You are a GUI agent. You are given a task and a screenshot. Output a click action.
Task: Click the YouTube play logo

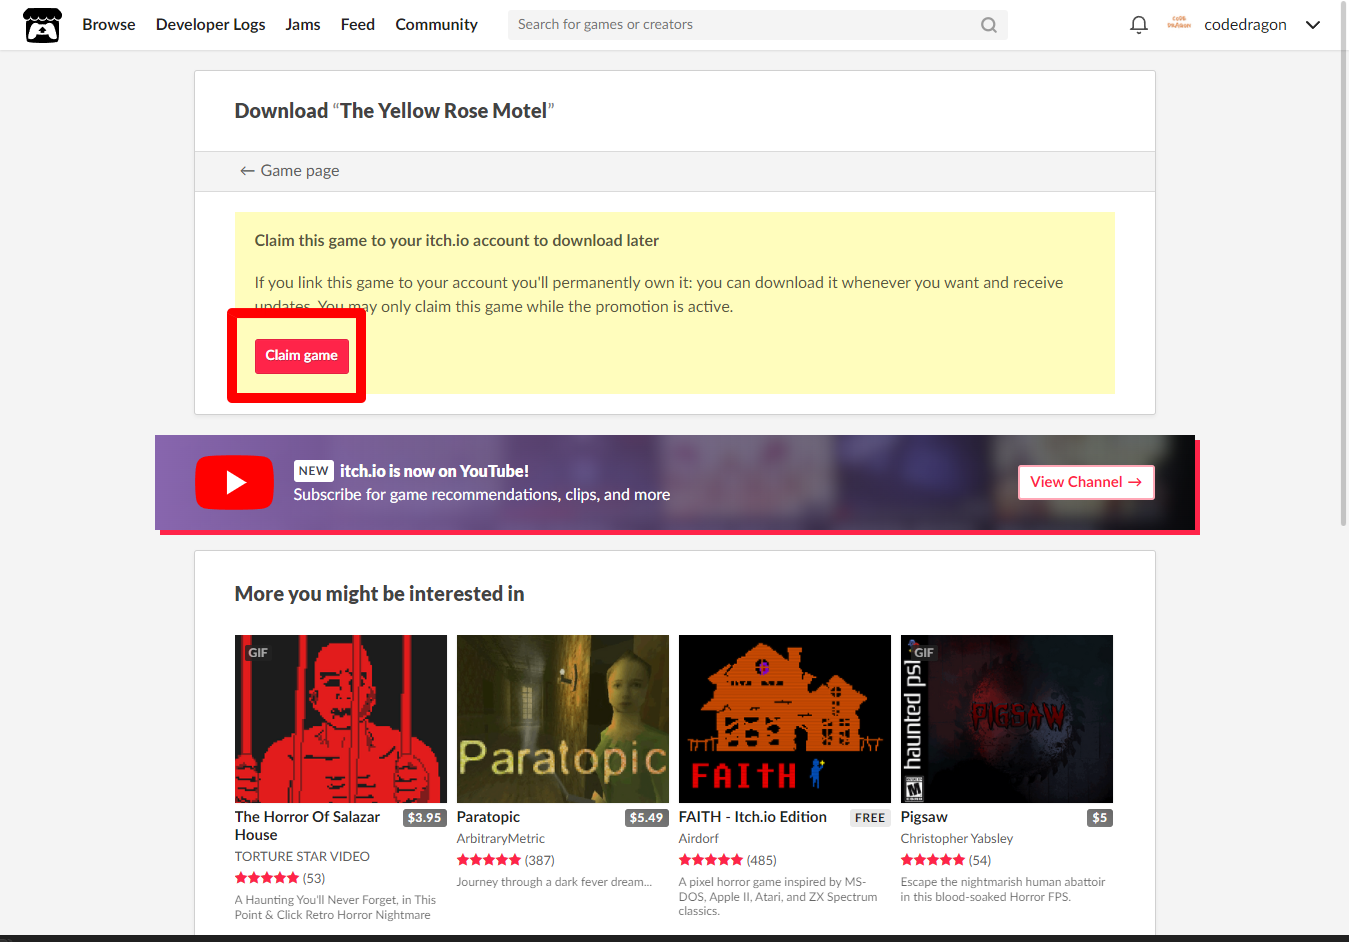234,482
